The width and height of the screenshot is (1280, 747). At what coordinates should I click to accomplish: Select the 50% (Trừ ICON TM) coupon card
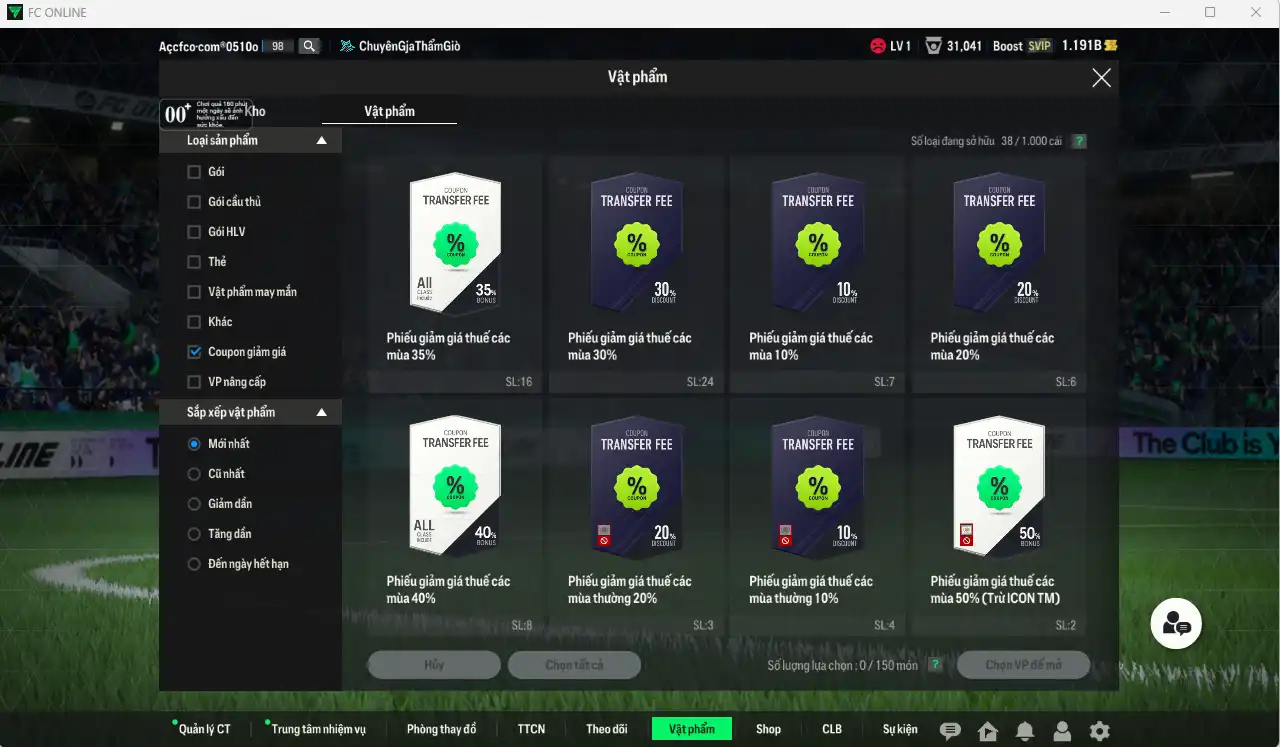(x=999, y=517)
